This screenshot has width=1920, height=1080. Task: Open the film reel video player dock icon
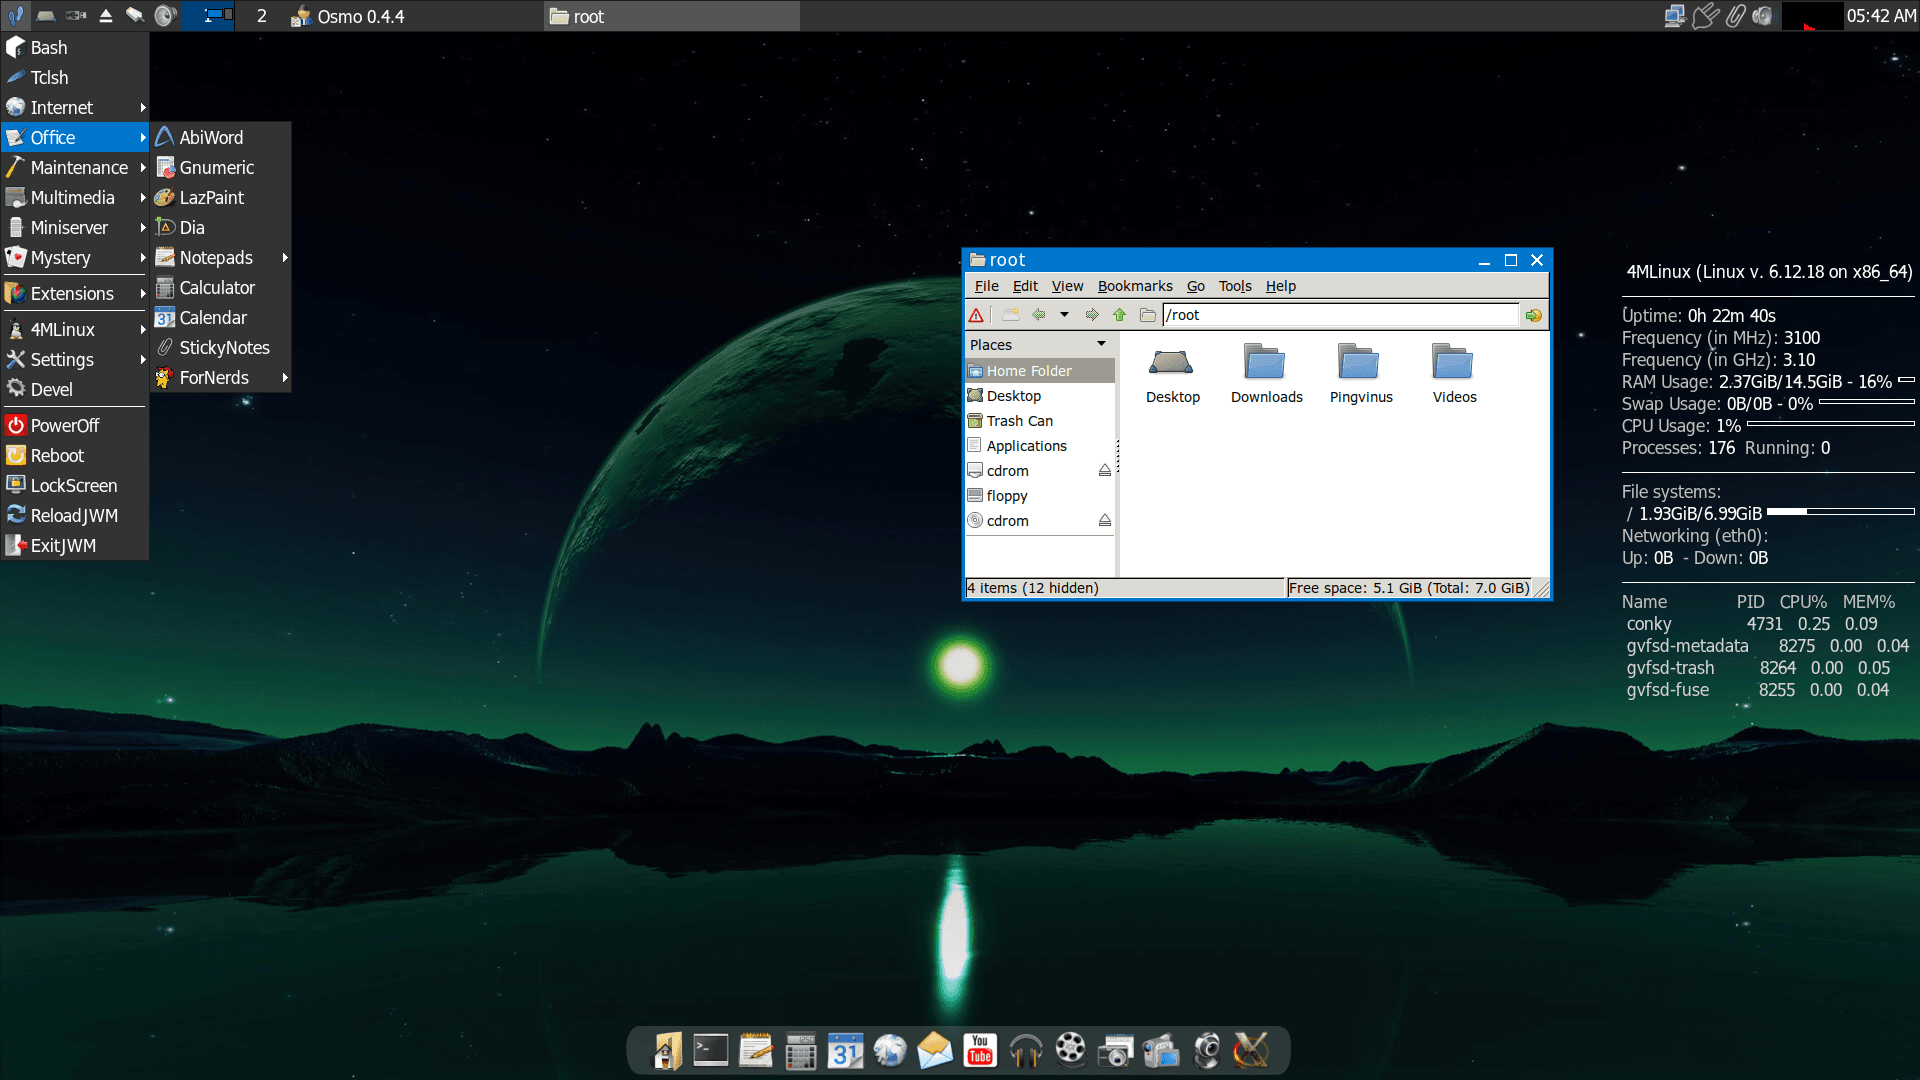[1070, 1049]
